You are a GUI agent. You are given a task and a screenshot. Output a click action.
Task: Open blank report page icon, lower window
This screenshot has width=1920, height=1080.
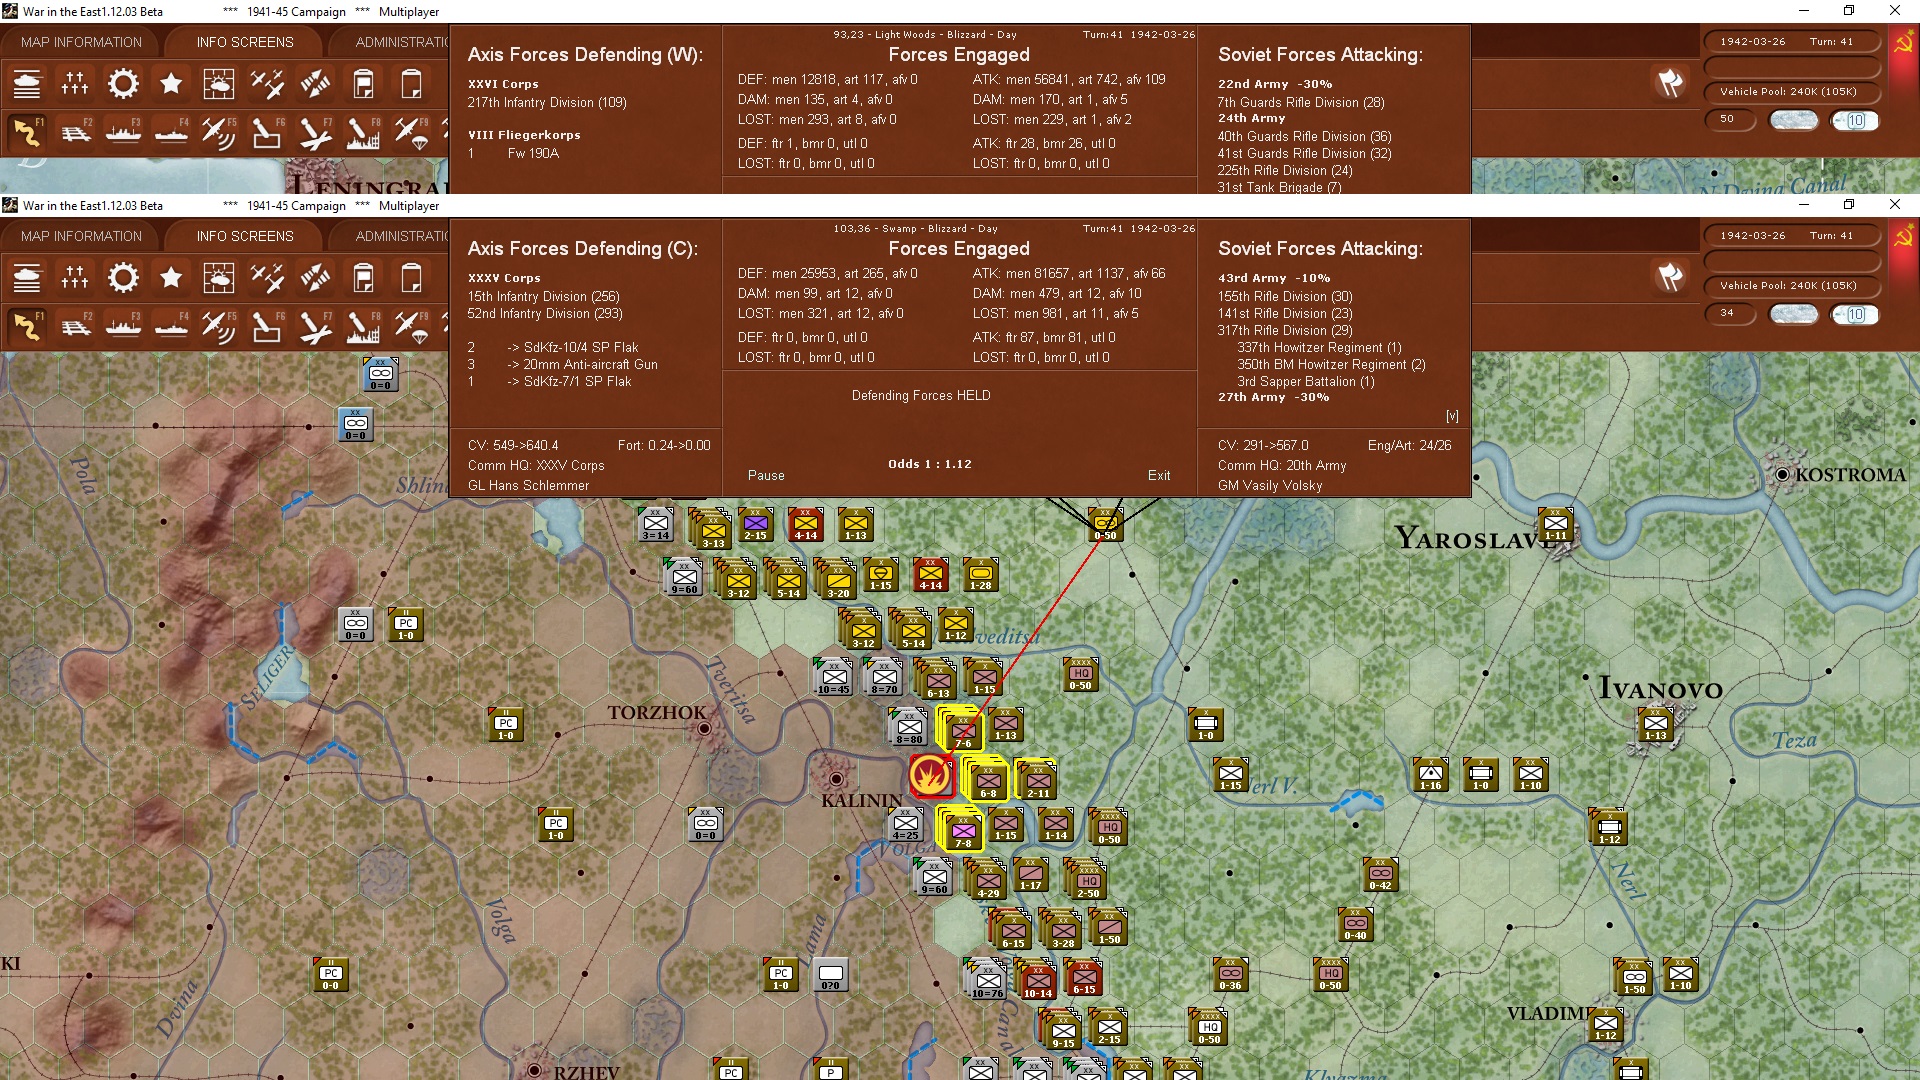pos(411,278)
